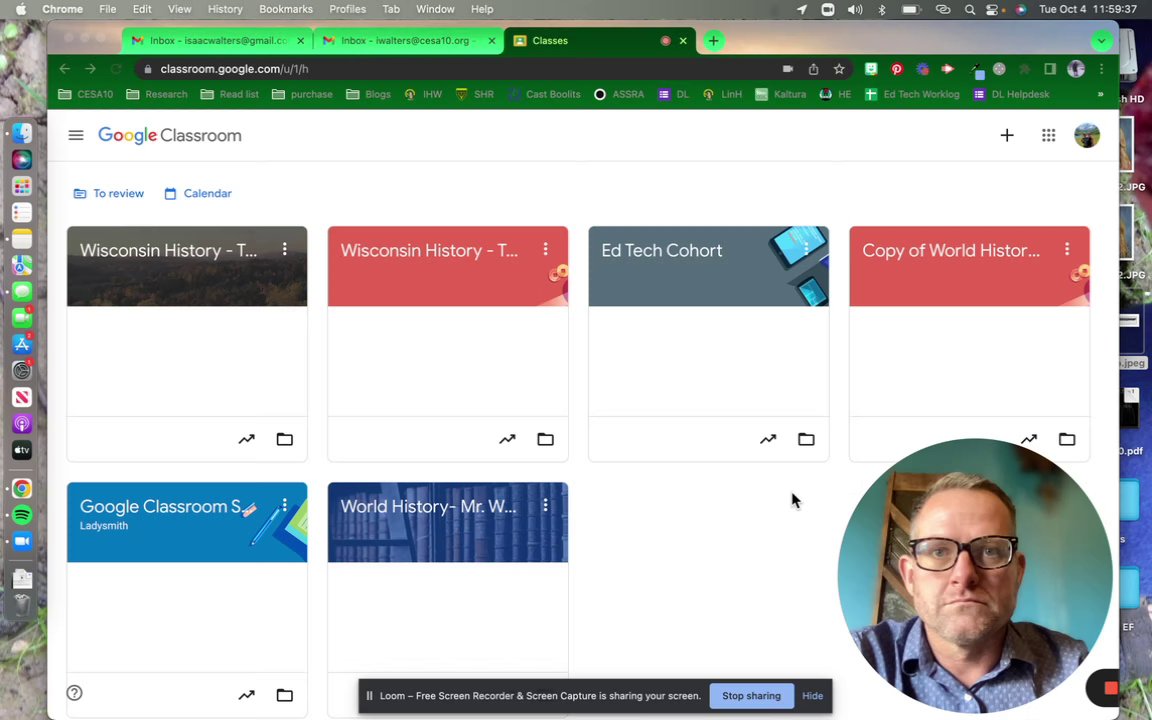Viewport: 1152px width, 720px height.
Task: Open gradebook for the dark landscape Wisconsin History card
Action: click(x=246, y=439)
